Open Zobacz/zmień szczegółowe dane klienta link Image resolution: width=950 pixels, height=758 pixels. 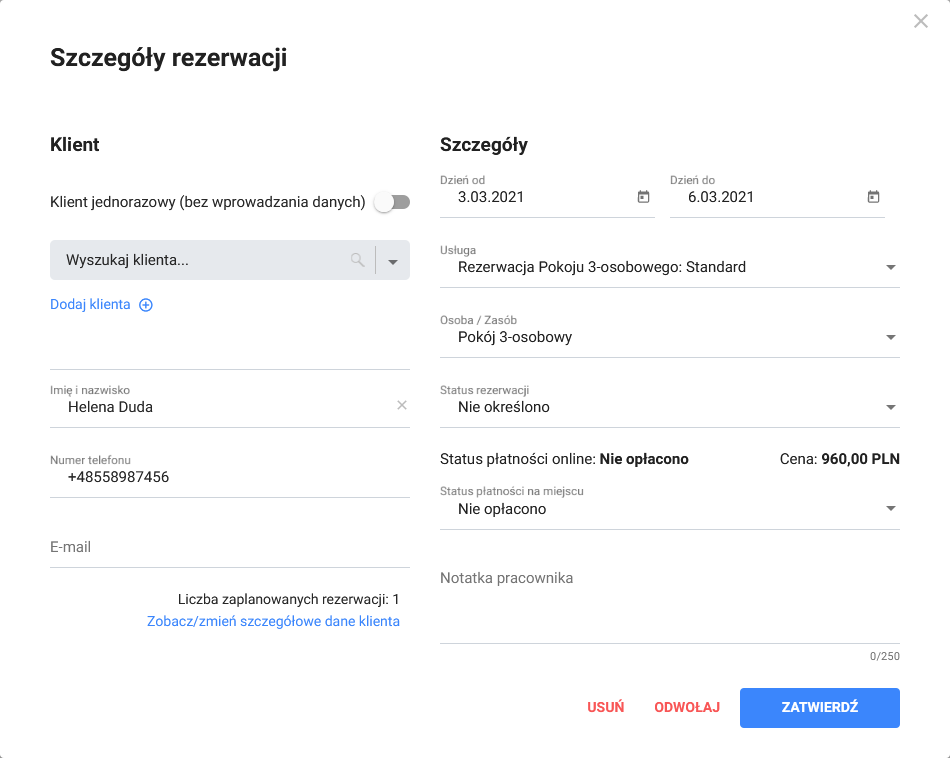coord(273,621)
